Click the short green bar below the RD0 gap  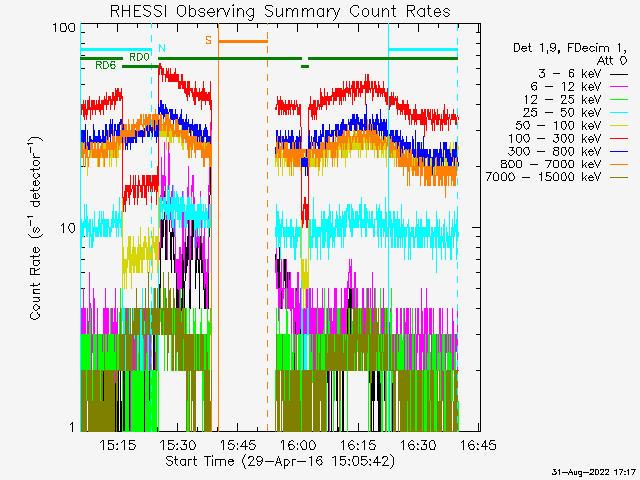[x=305, y=67]
